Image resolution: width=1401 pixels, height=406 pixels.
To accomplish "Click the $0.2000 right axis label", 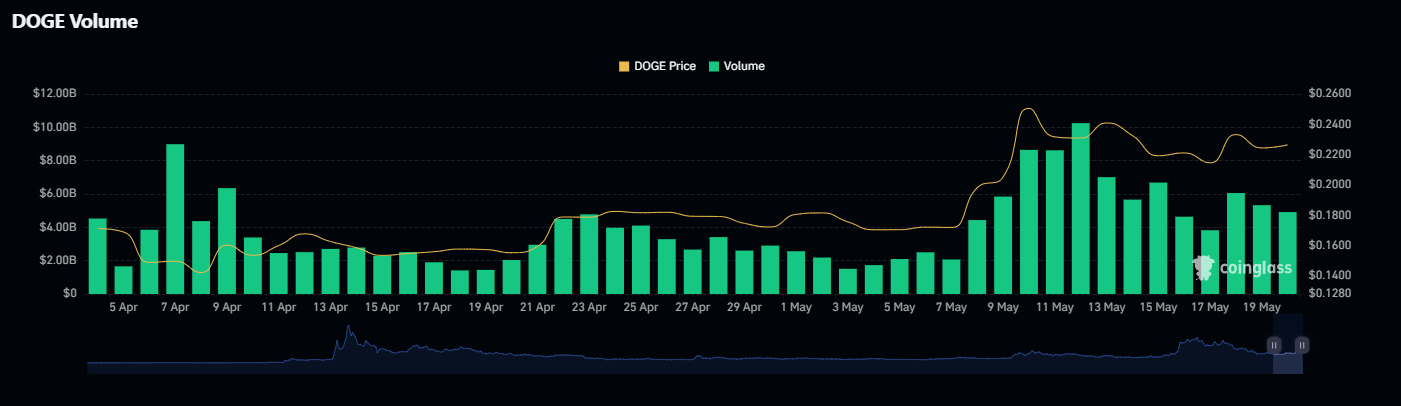I will (1329, 185).
